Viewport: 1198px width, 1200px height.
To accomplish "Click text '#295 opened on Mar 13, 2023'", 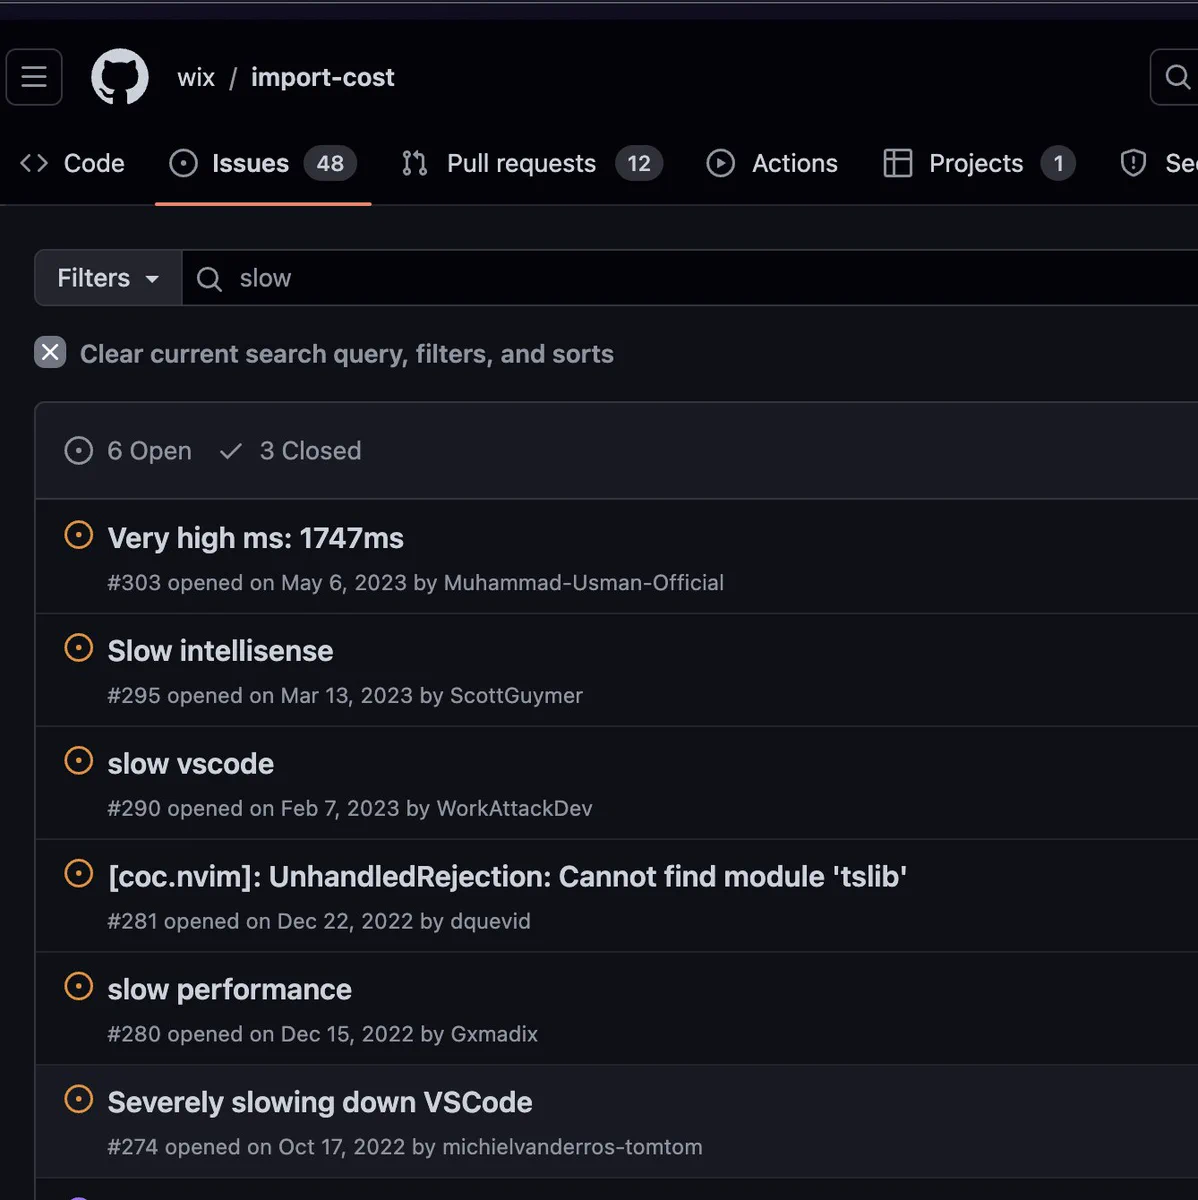I will (x=260, y=696).
